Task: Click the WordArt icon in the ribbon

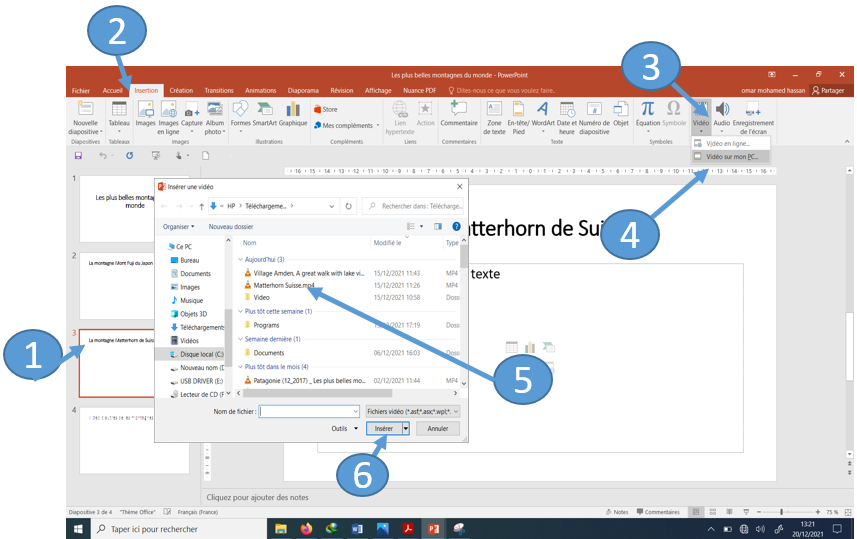Action: 542,112
